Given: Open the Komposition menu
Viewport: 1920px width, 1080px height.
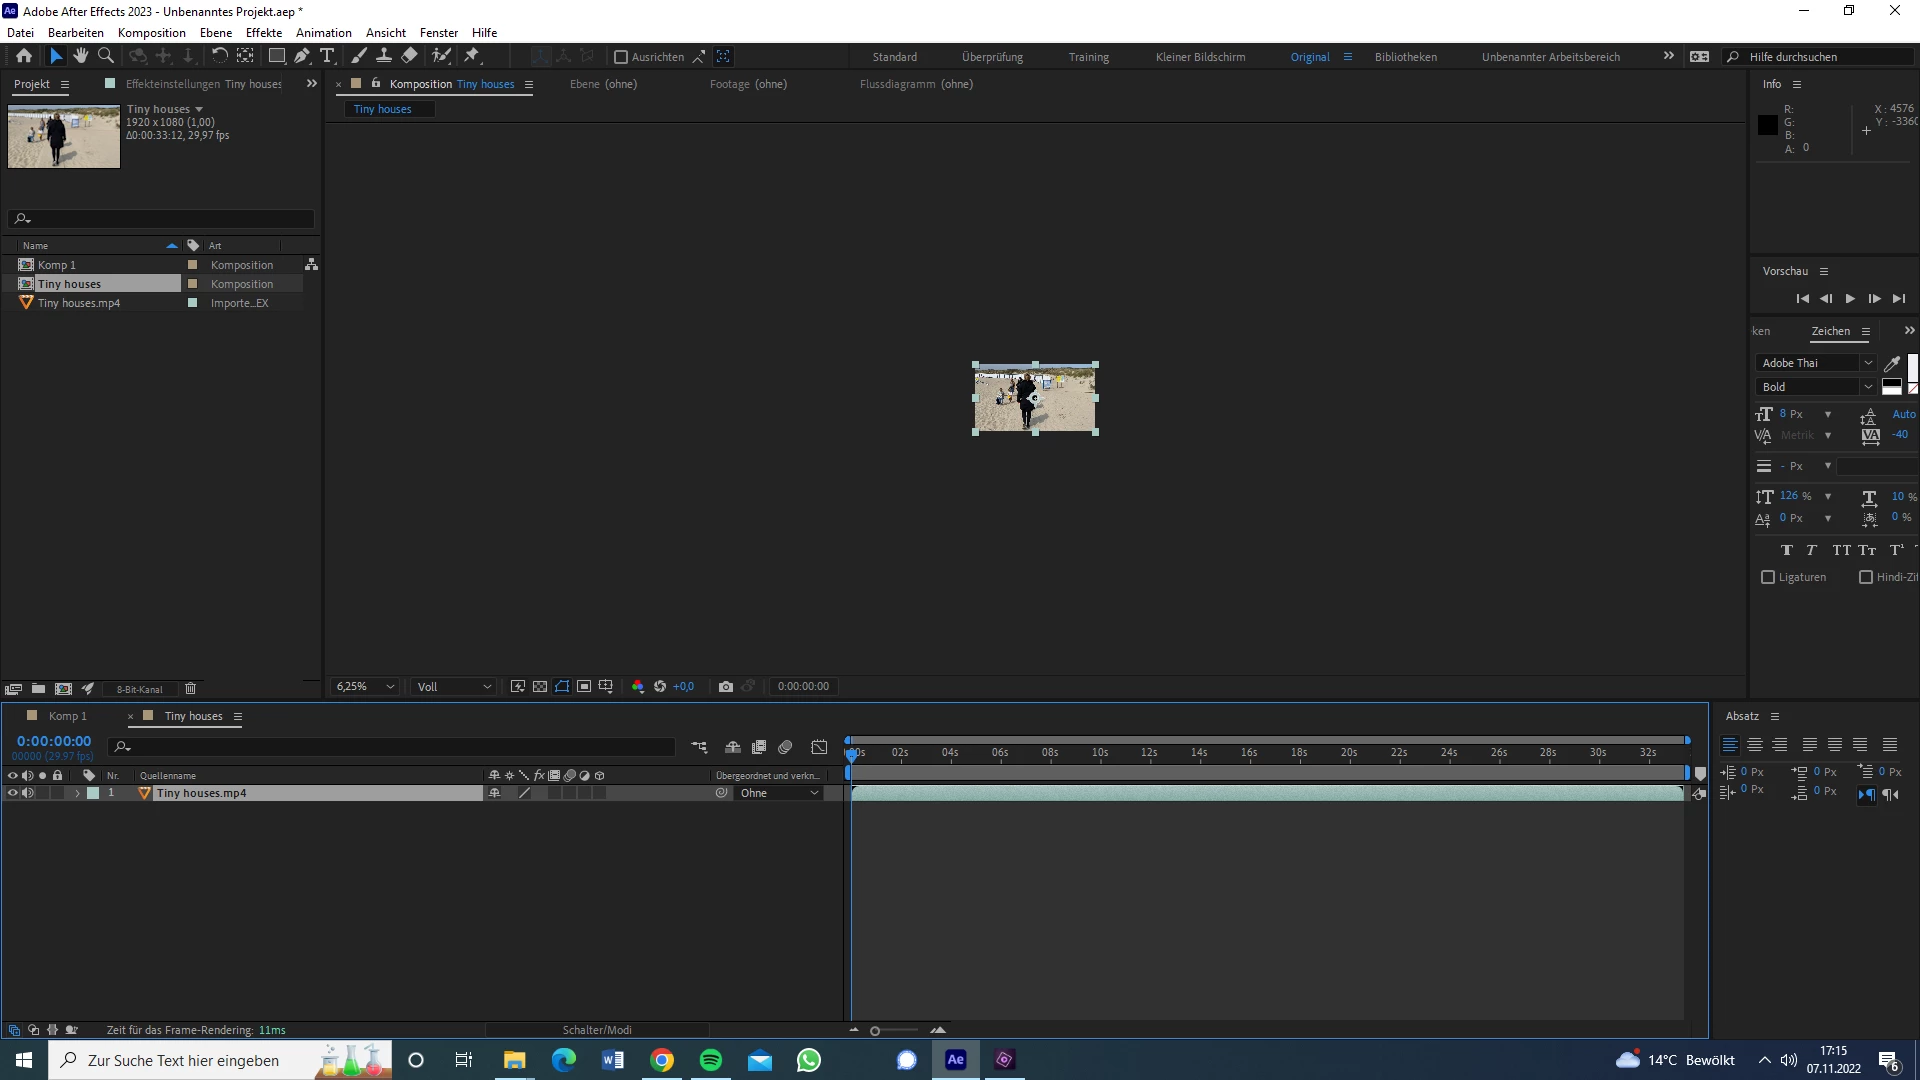Looking at the screenshot, I should (x=151, y=32).
